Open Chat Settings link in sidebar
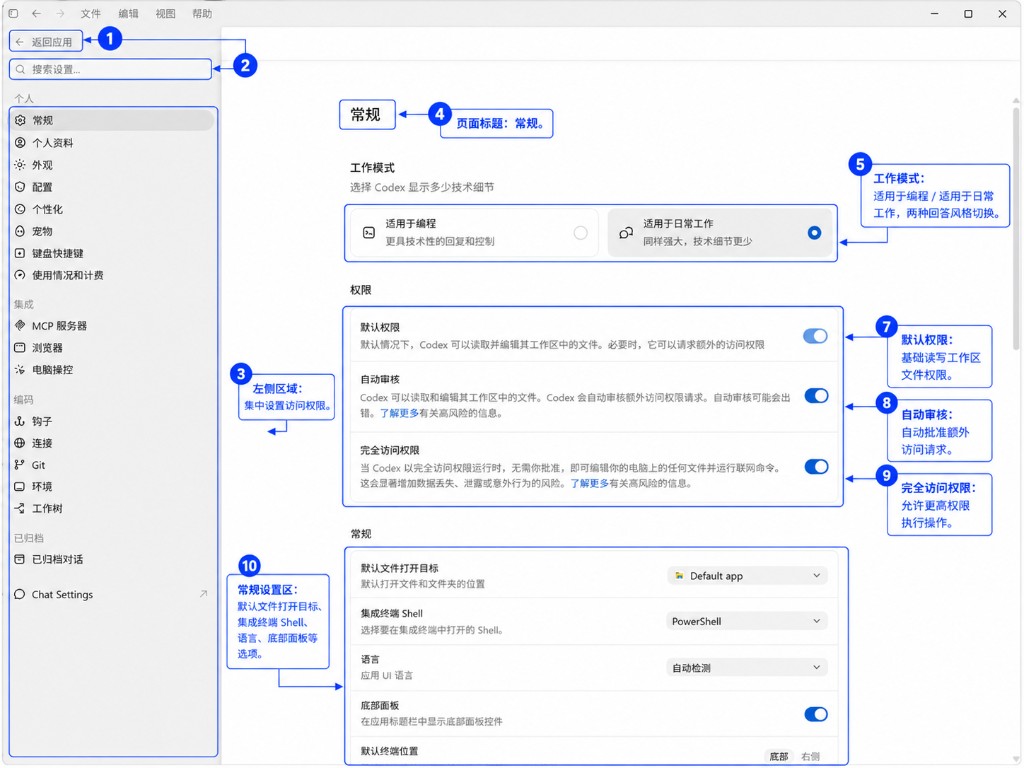 coord(112,594)
